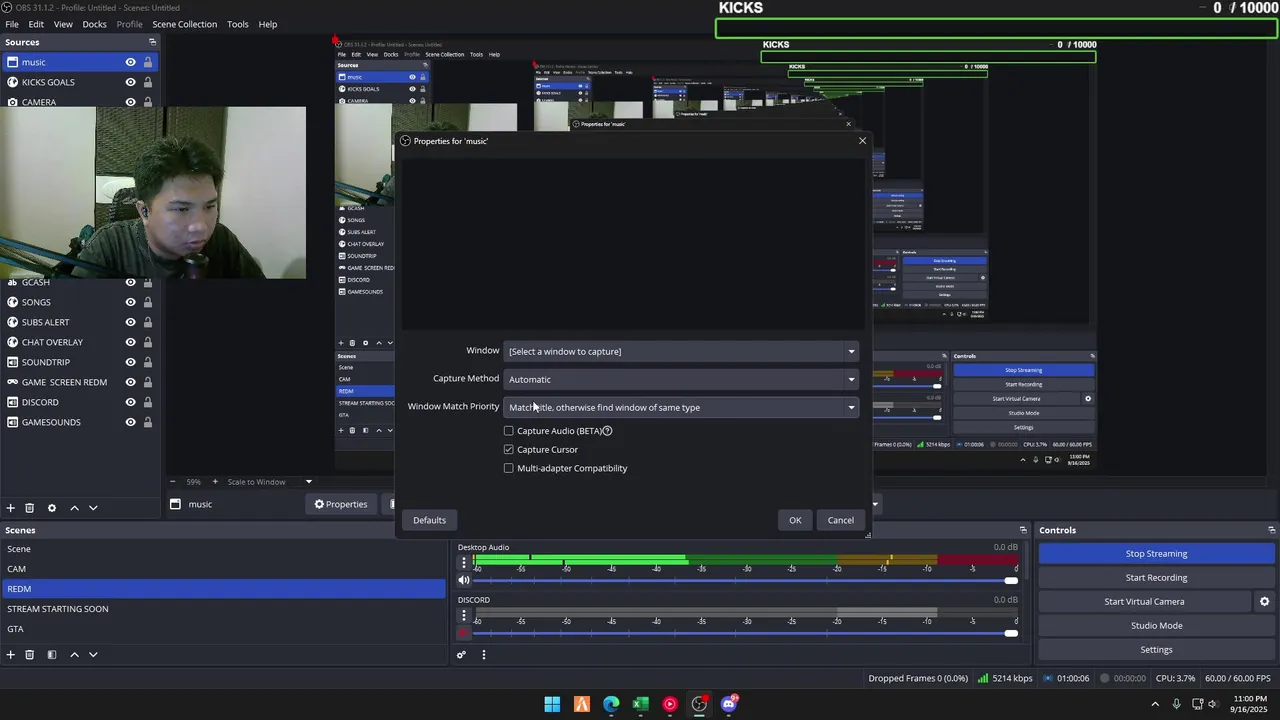
Task: Hide the music source with eye icon
Action: click(x=130, y=62)
